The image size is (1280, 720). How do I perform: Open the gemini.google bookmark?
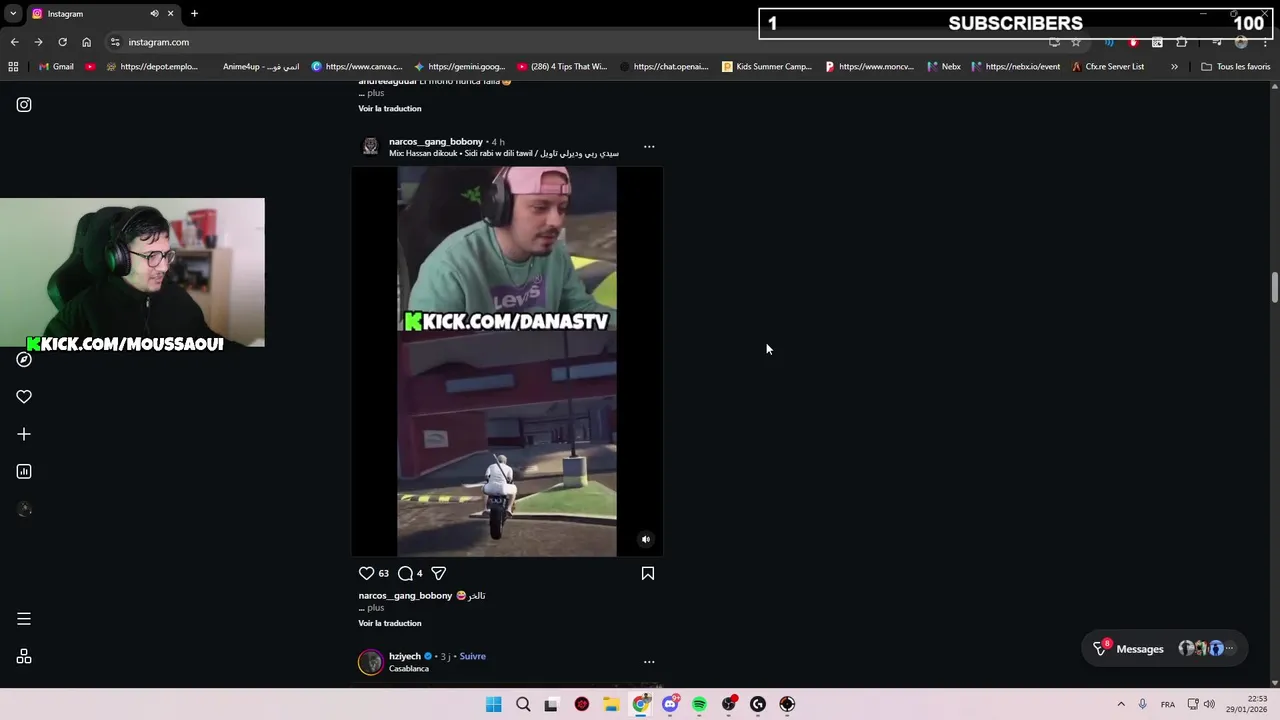[460, 67]
